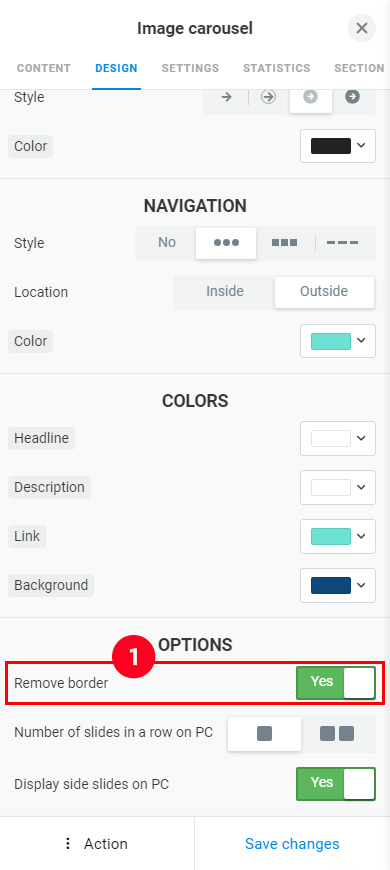
Task: Select the plain arrow style icon
Action: click(x=226, y=97)
